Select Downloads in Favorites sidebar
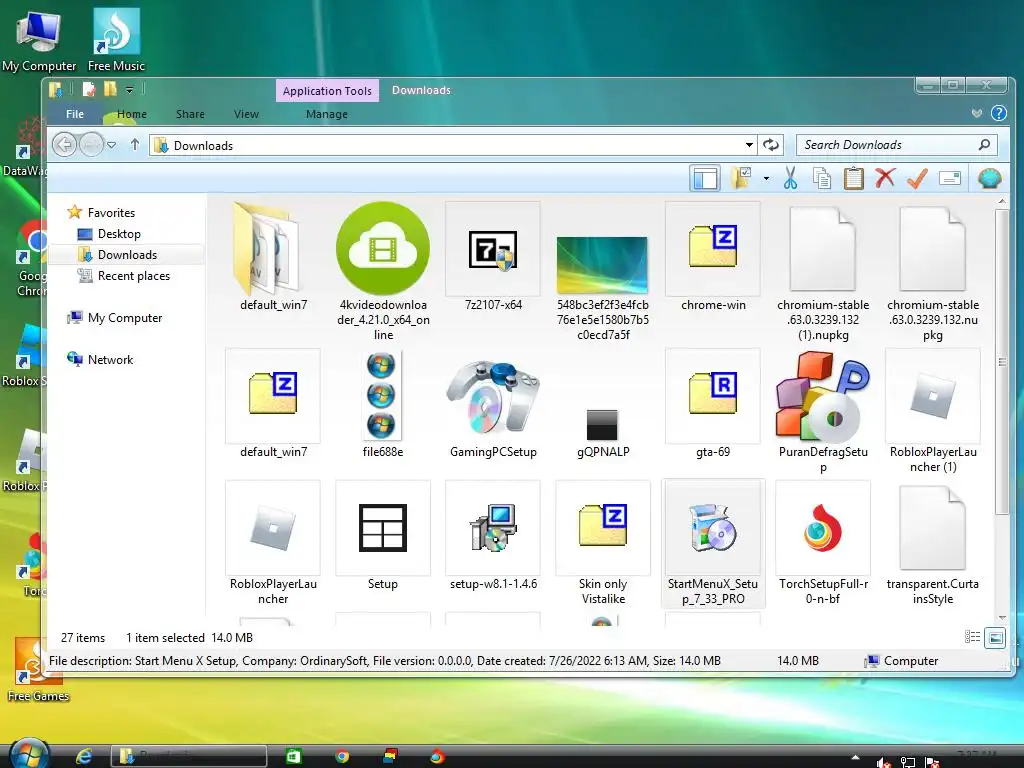This screenshot has width=1024, height=768. pyautogui.click(x=127, y=255)
